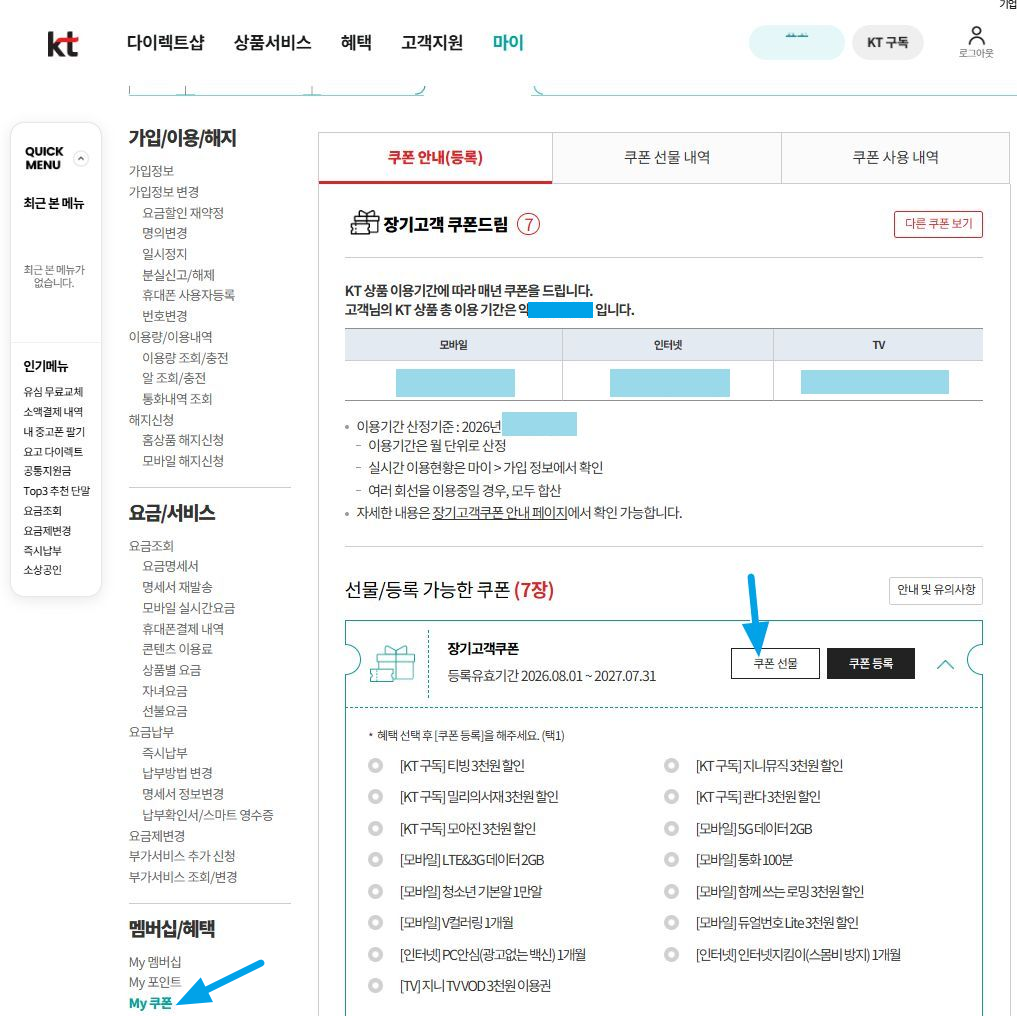1017x1016 pixels.
Task: Open 모바일 해지신청 sidebar link
Action: [x=183, y=461]
